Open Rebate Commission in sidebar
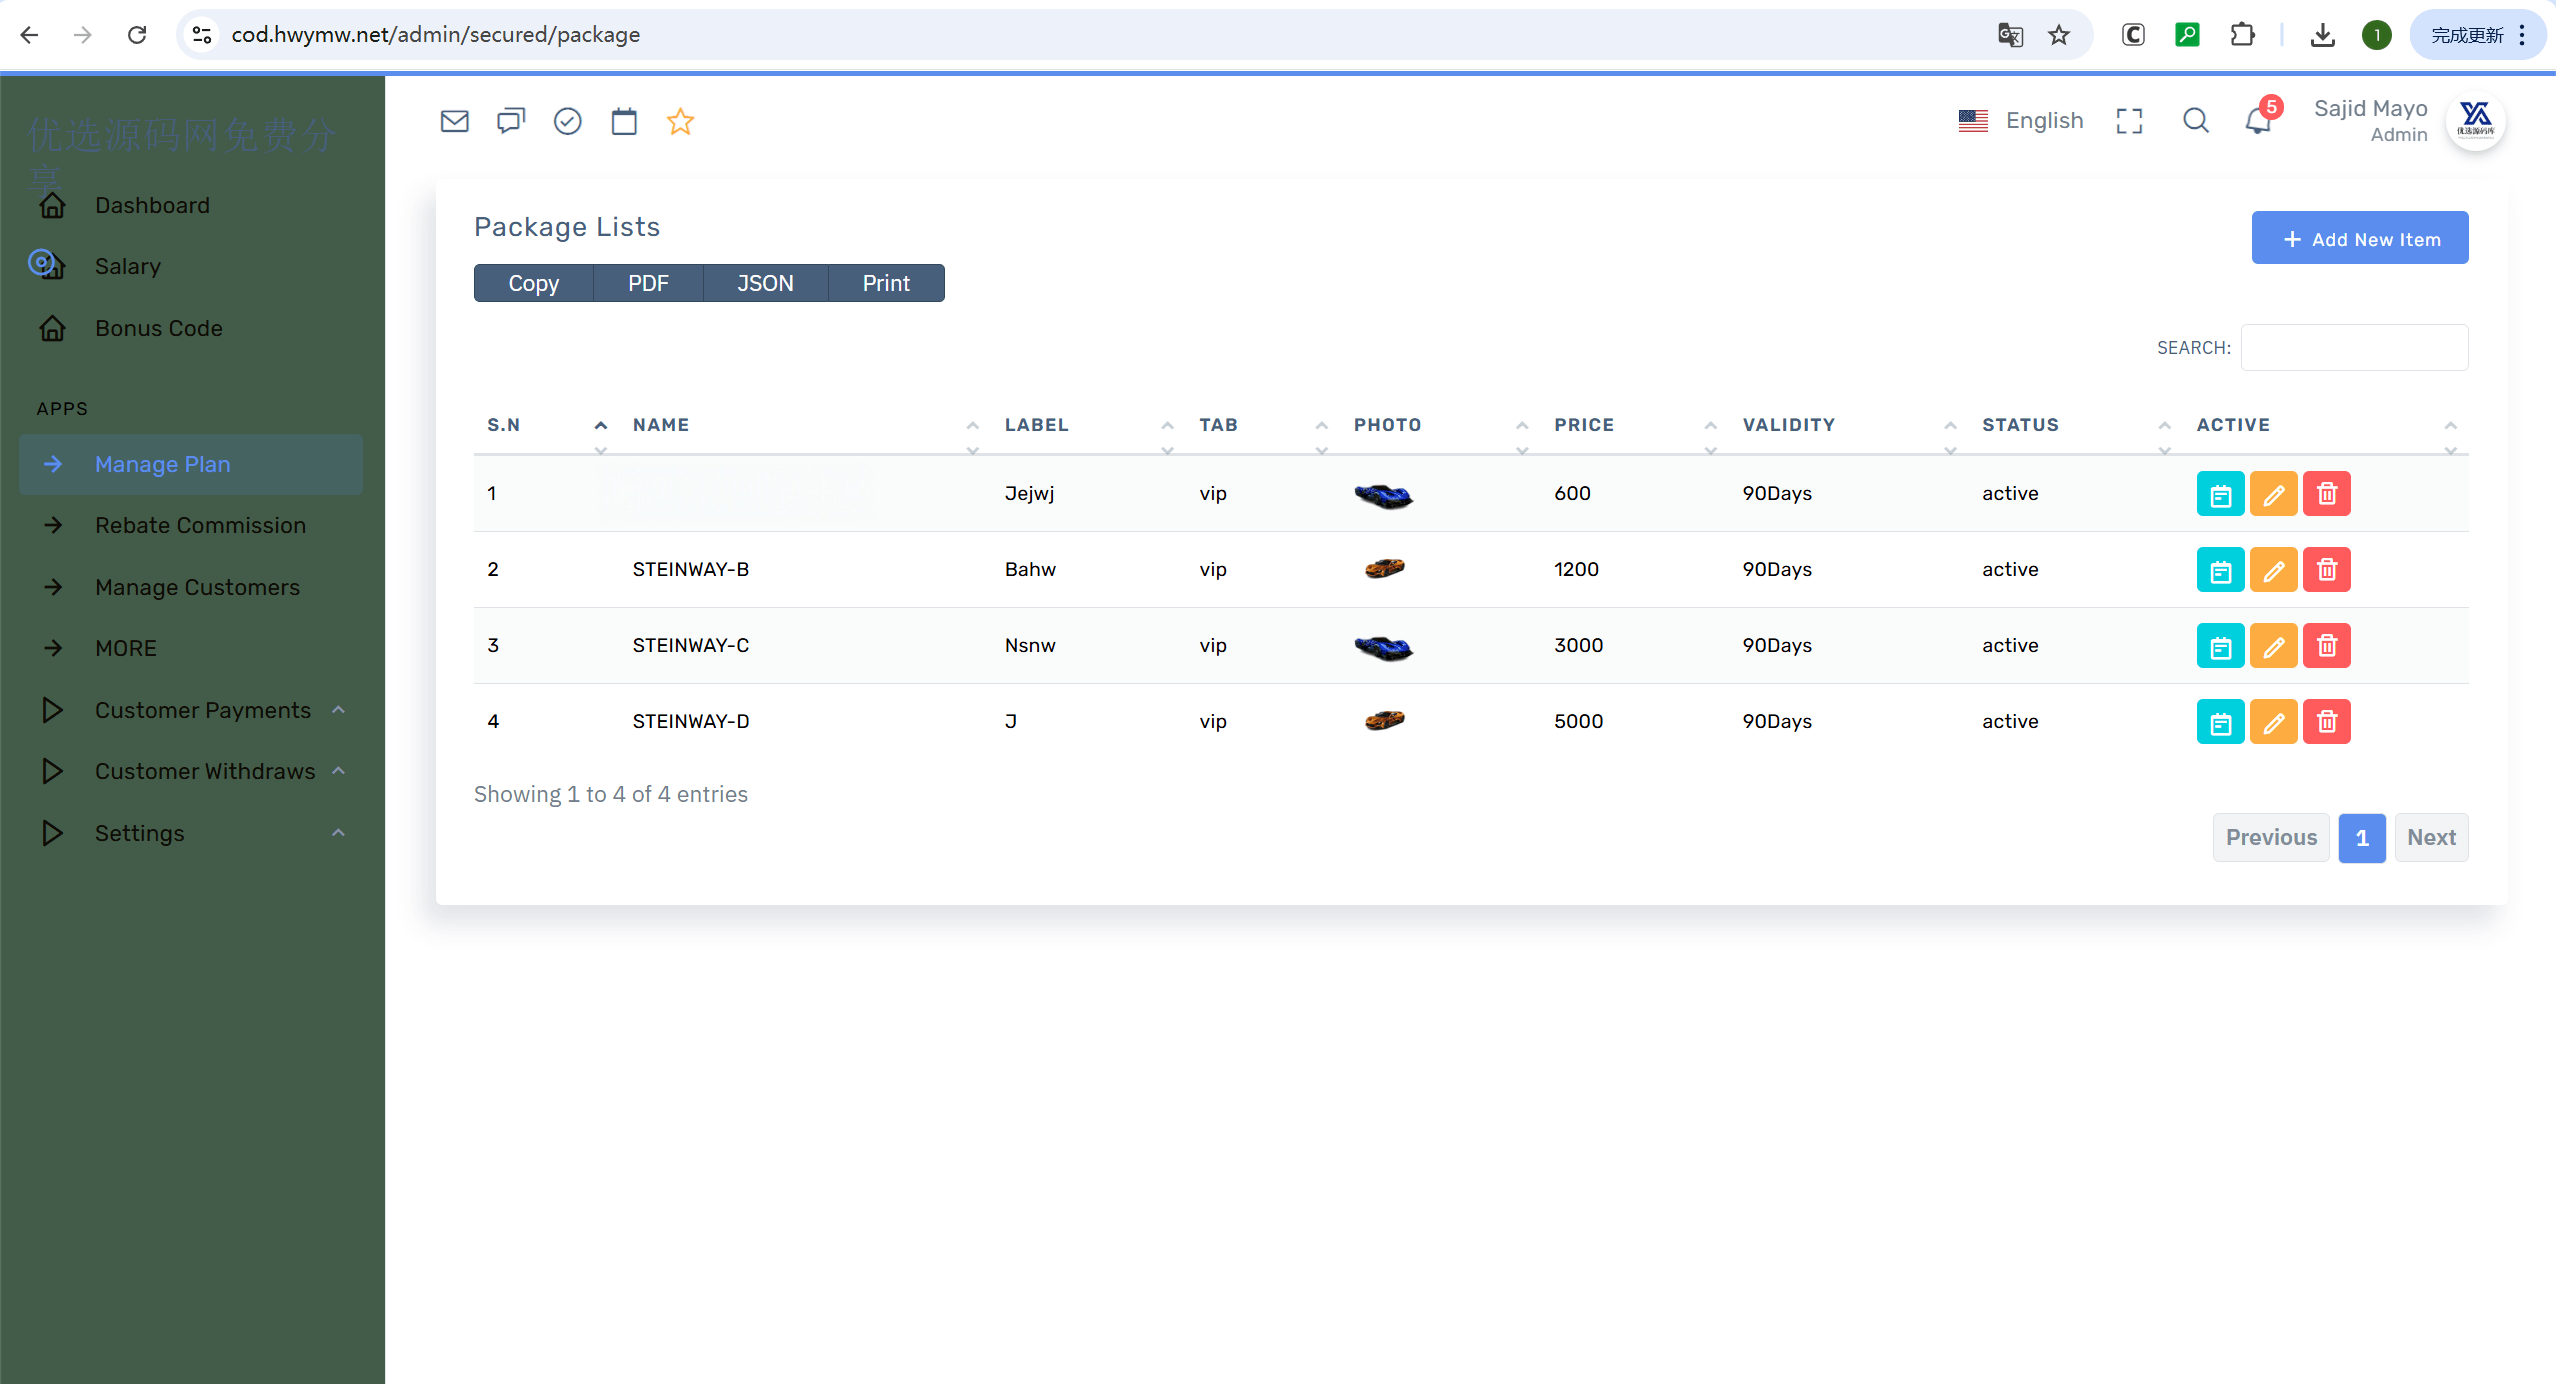 point(200,525)
